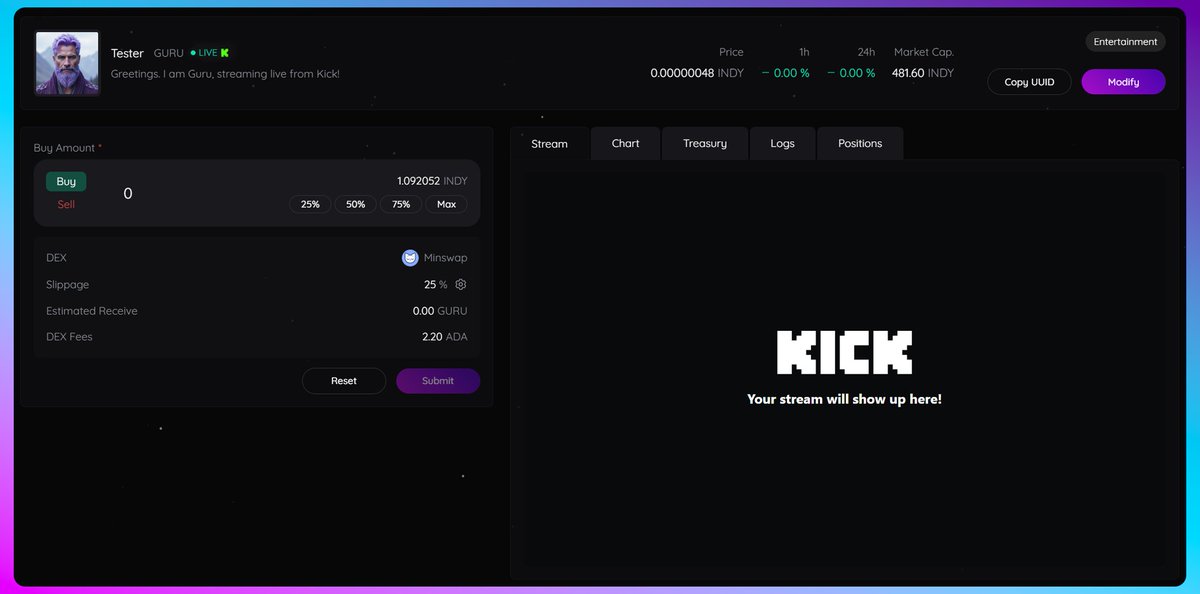Click the Reset button
Screen dimensions: 1200x594
[x=344, y=381]
